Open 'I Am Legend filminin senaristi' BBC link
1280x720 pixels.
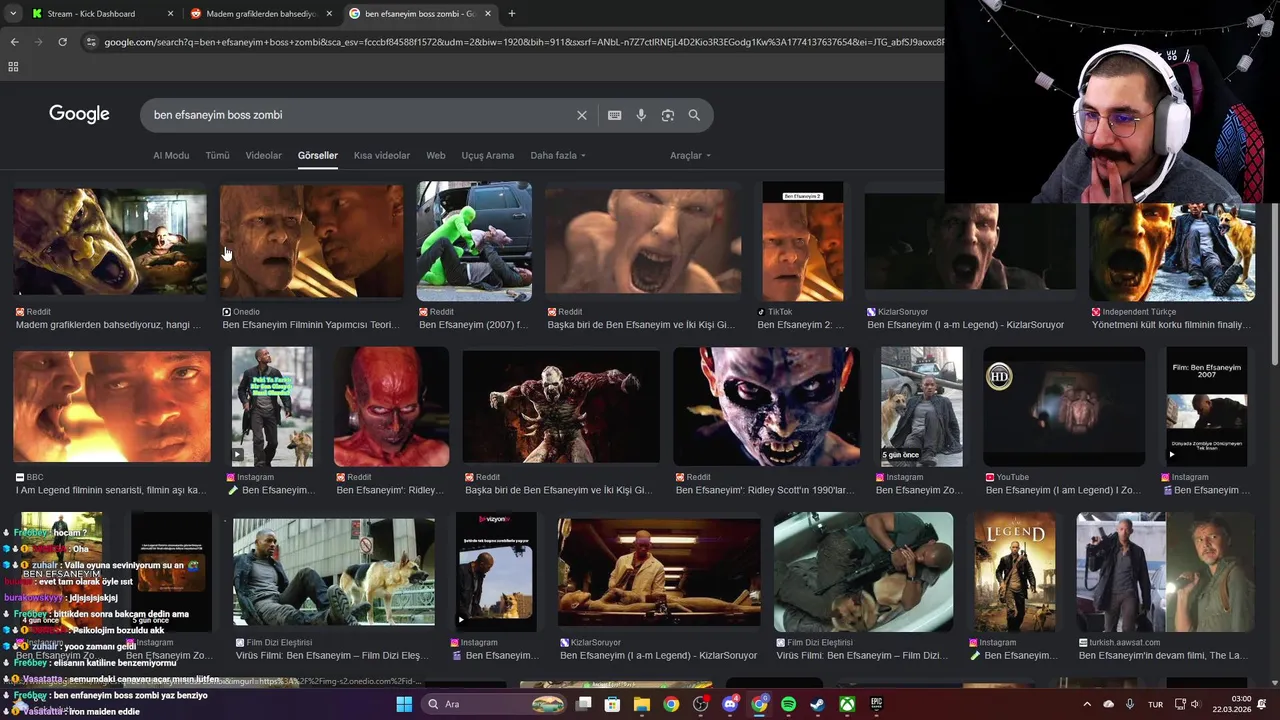pos(111,491)
